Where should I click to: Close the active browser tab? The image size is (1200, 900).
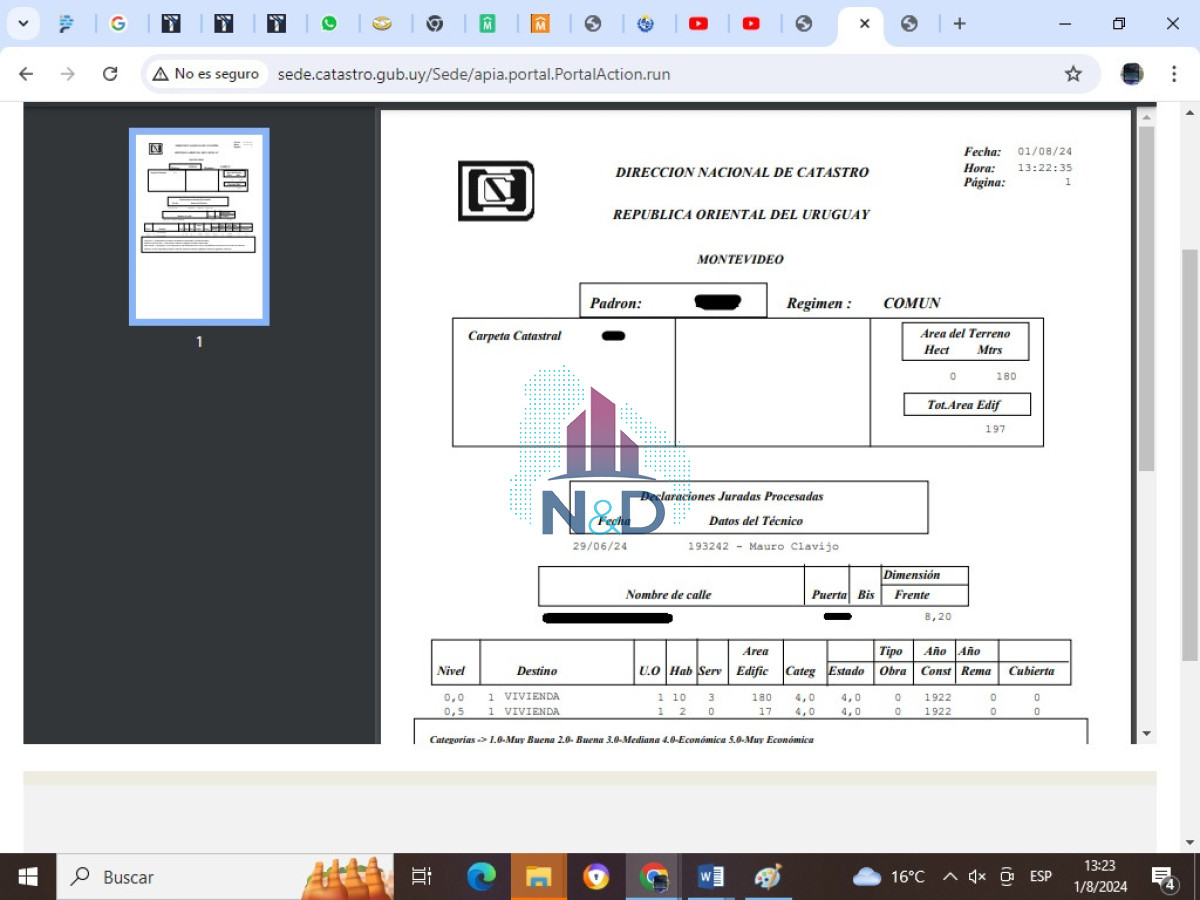864,23
